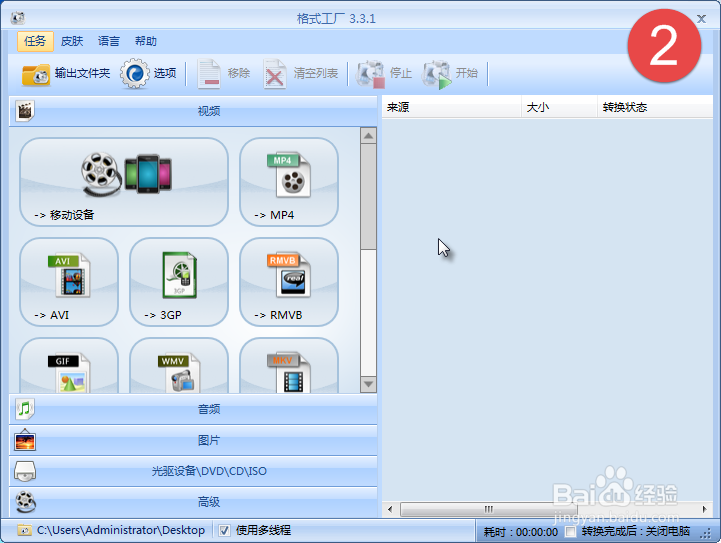Choose the MP4 conversion format
Screen dimensions: 721x543
click(289, 182)
